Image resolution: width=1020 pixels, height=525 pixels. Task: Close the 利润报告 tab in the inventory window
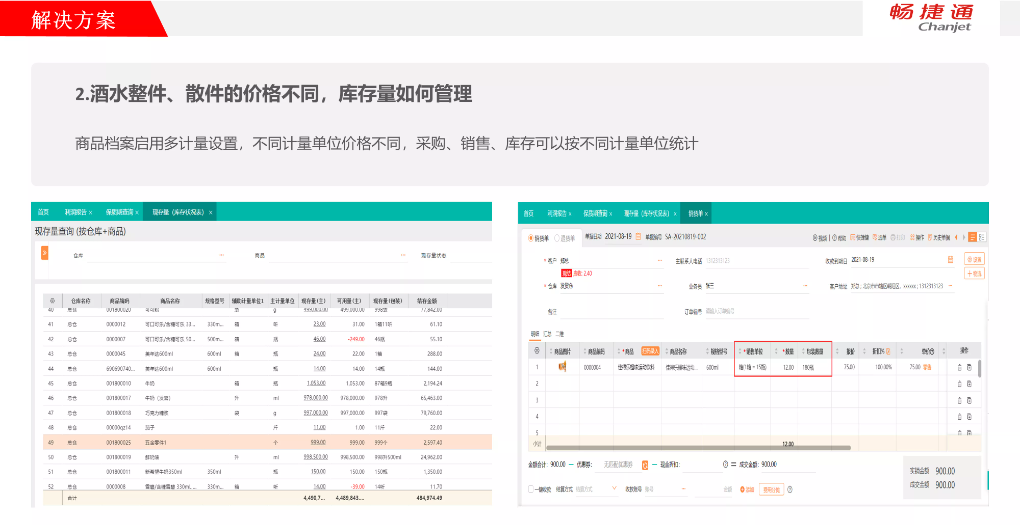tap(90, 213)
